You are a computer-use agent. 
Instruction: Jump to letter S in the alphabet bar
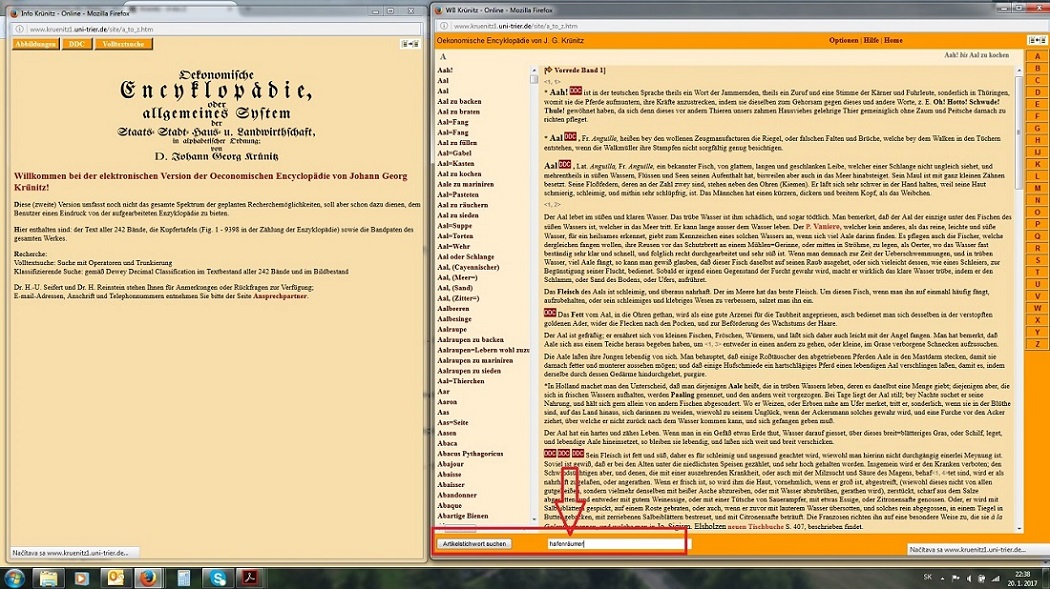[x=1037, y=260]
